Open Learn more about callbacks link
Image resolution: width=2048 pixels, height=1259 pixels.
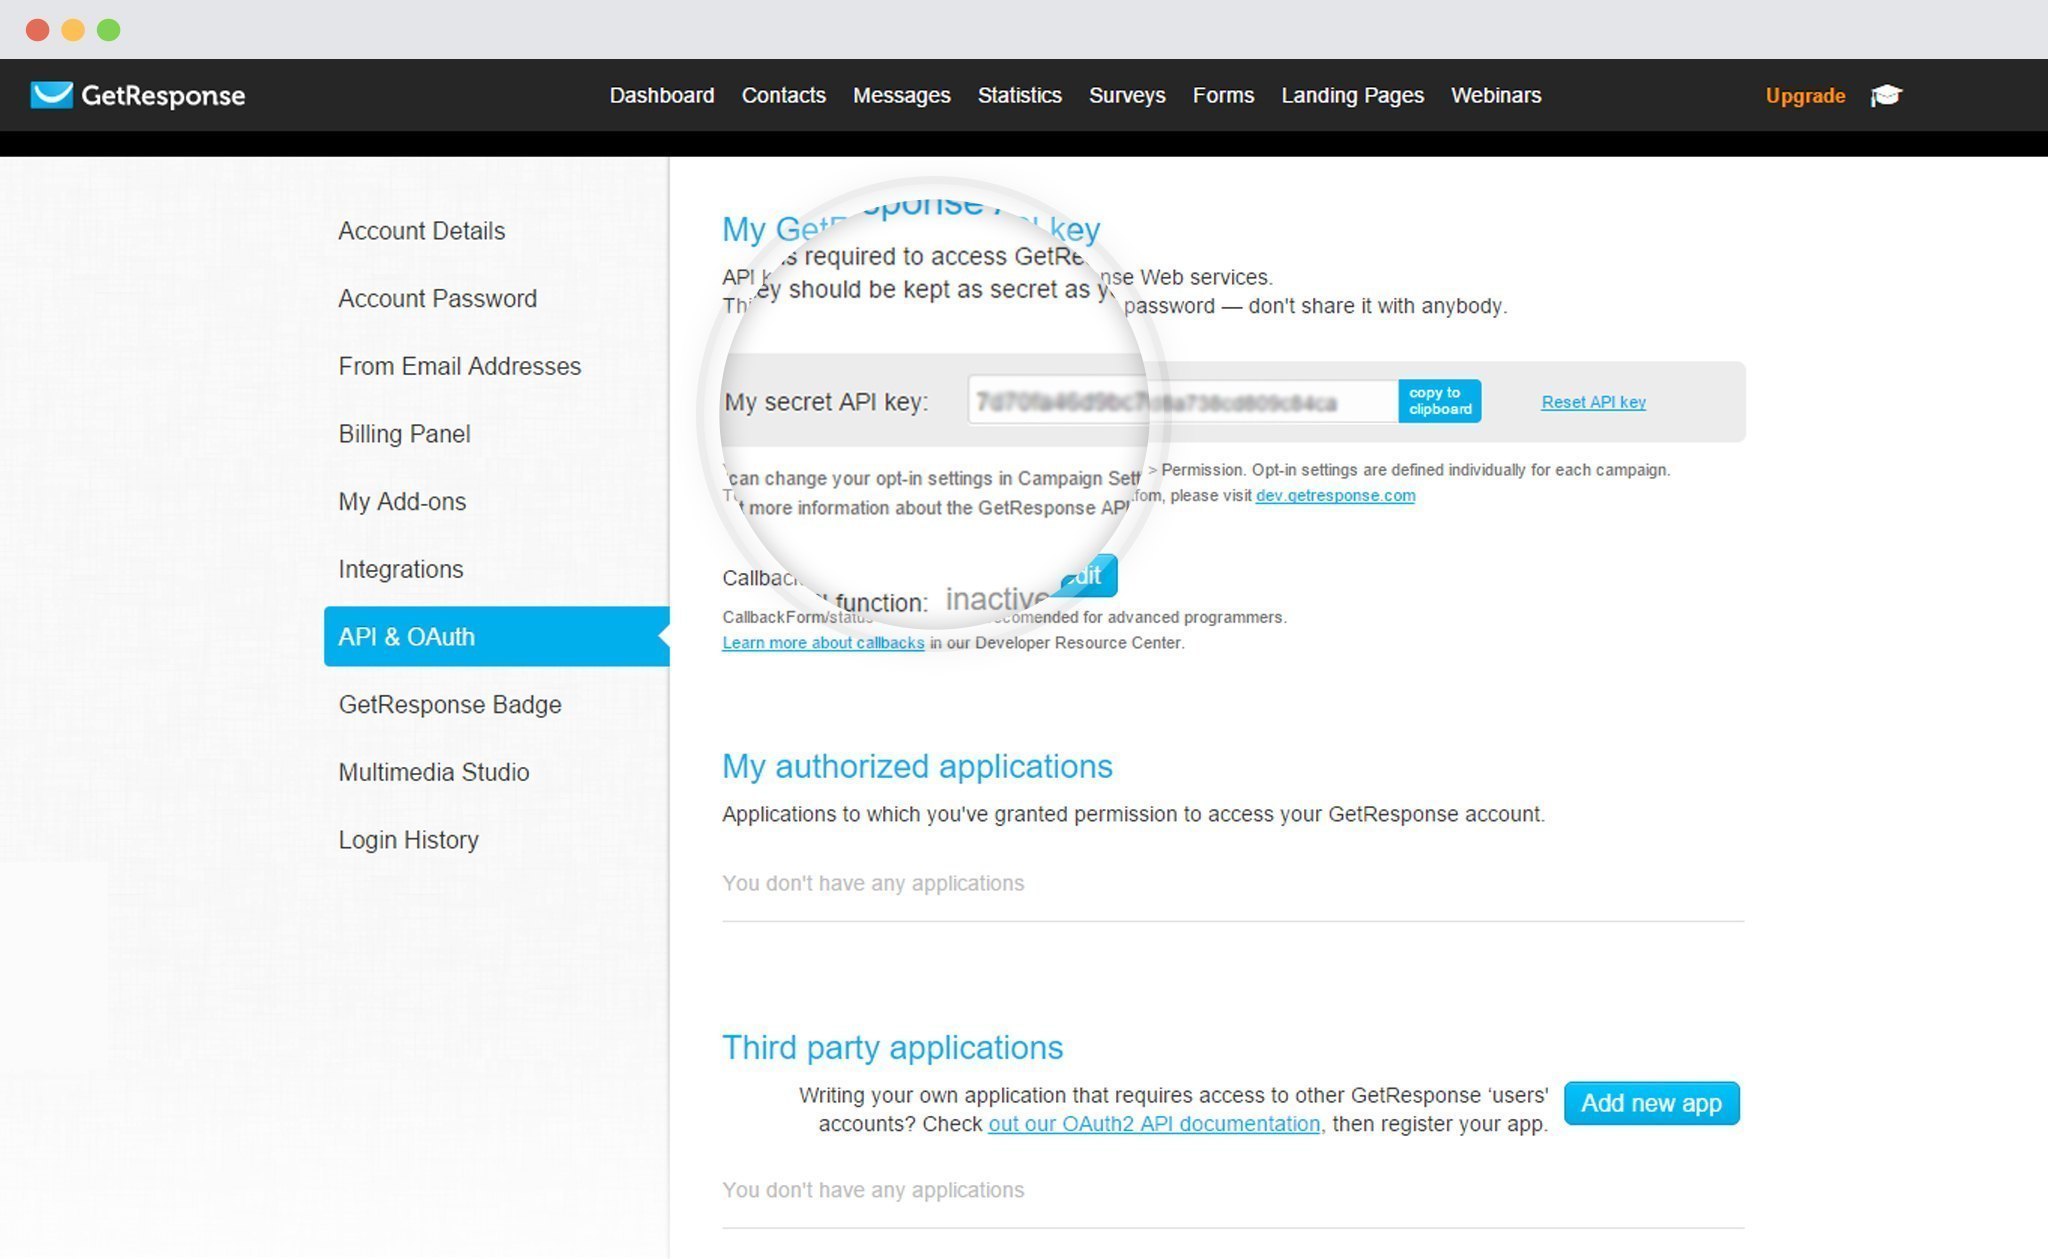823,643
